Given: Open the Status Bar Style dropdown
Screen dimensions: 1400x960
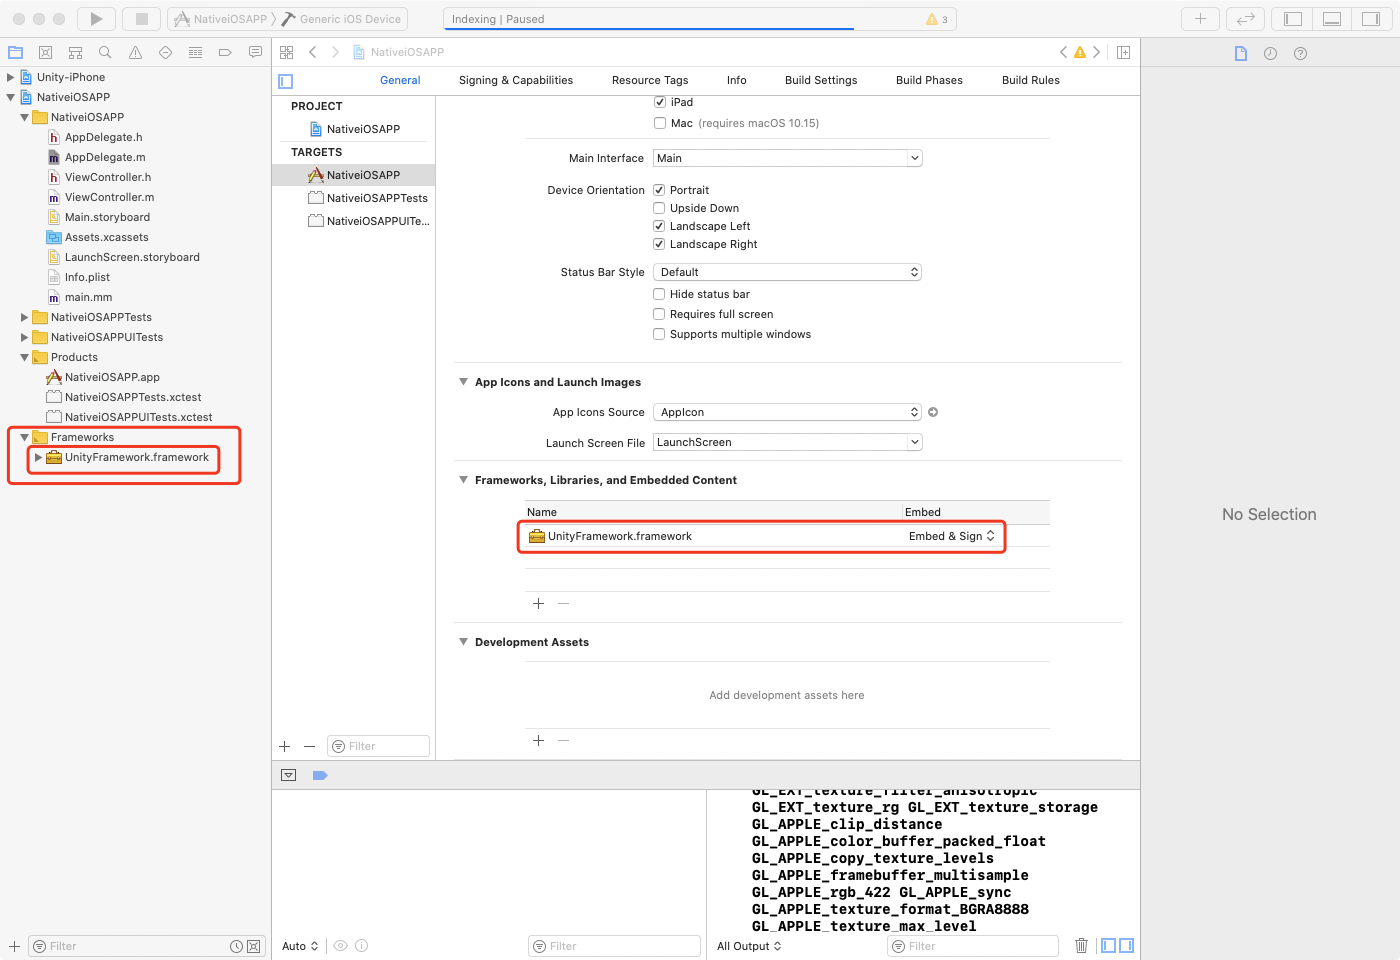Looking at the screenshot, I should [787, 272].
